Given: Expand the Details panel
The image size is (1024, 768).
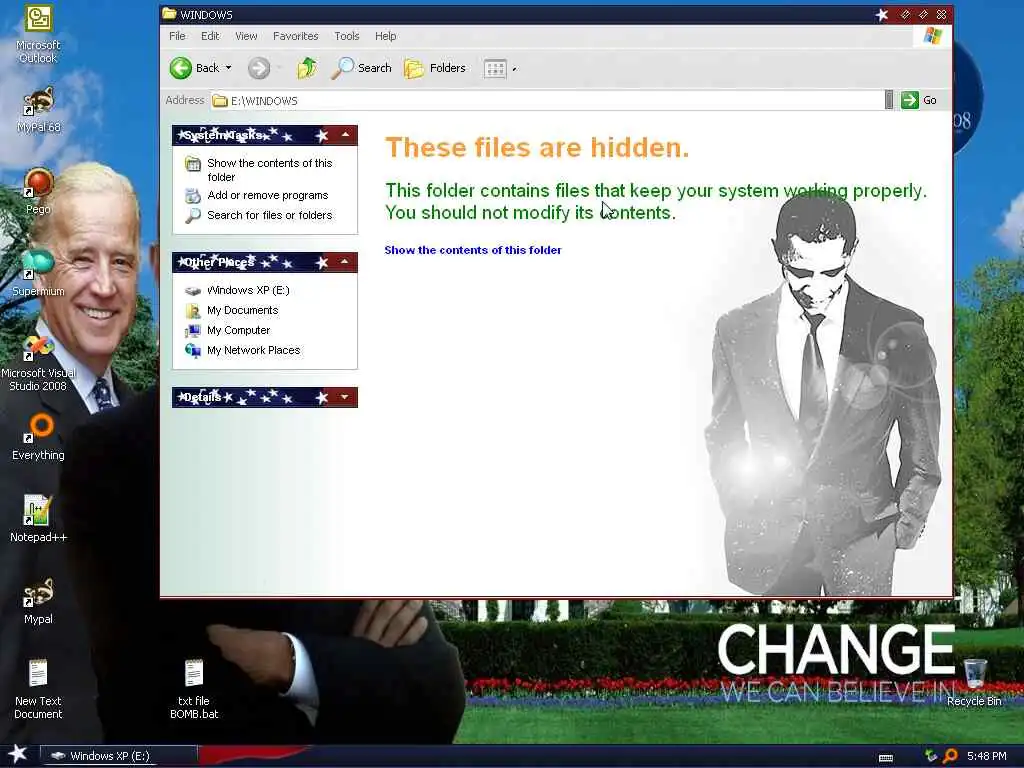Looking at the screenshot, I should pyautogui.click(x=345, y=396).
